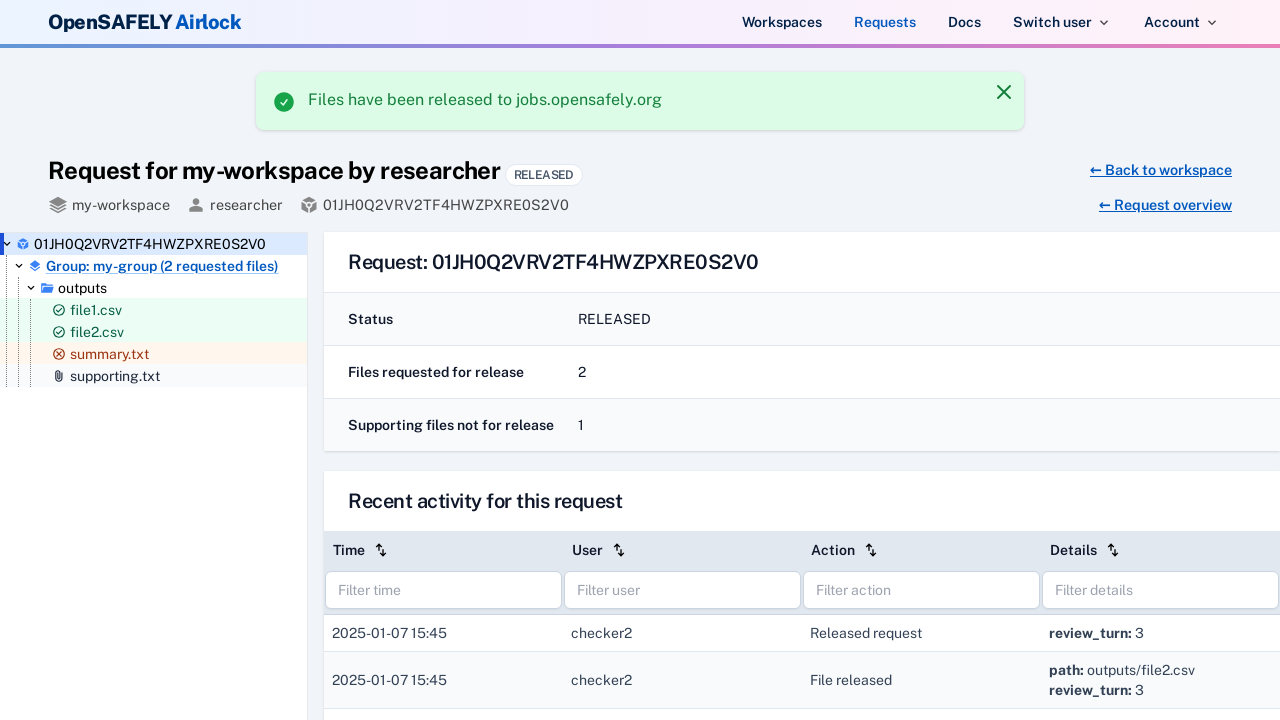Click the 'Released request' action cell

866,633
